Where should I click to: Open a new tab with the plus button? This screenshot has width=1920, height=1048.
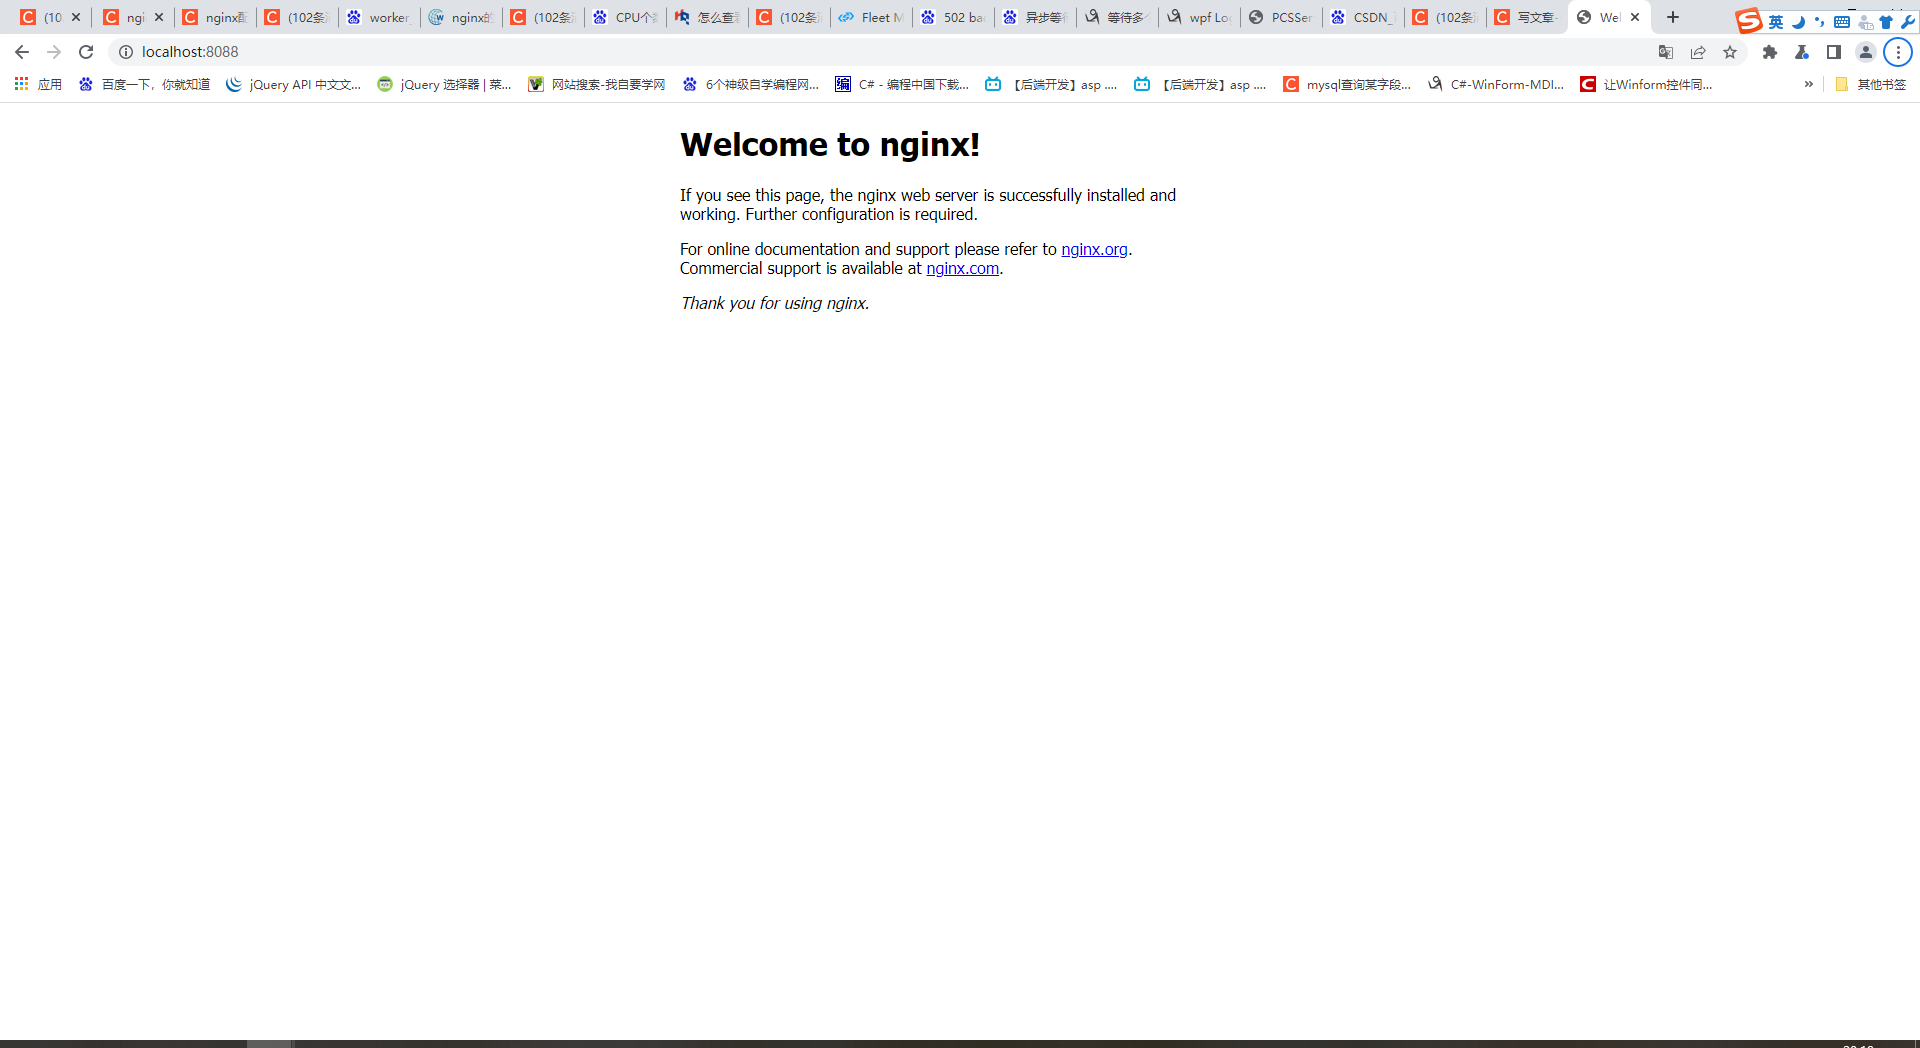coord(1673,17)
